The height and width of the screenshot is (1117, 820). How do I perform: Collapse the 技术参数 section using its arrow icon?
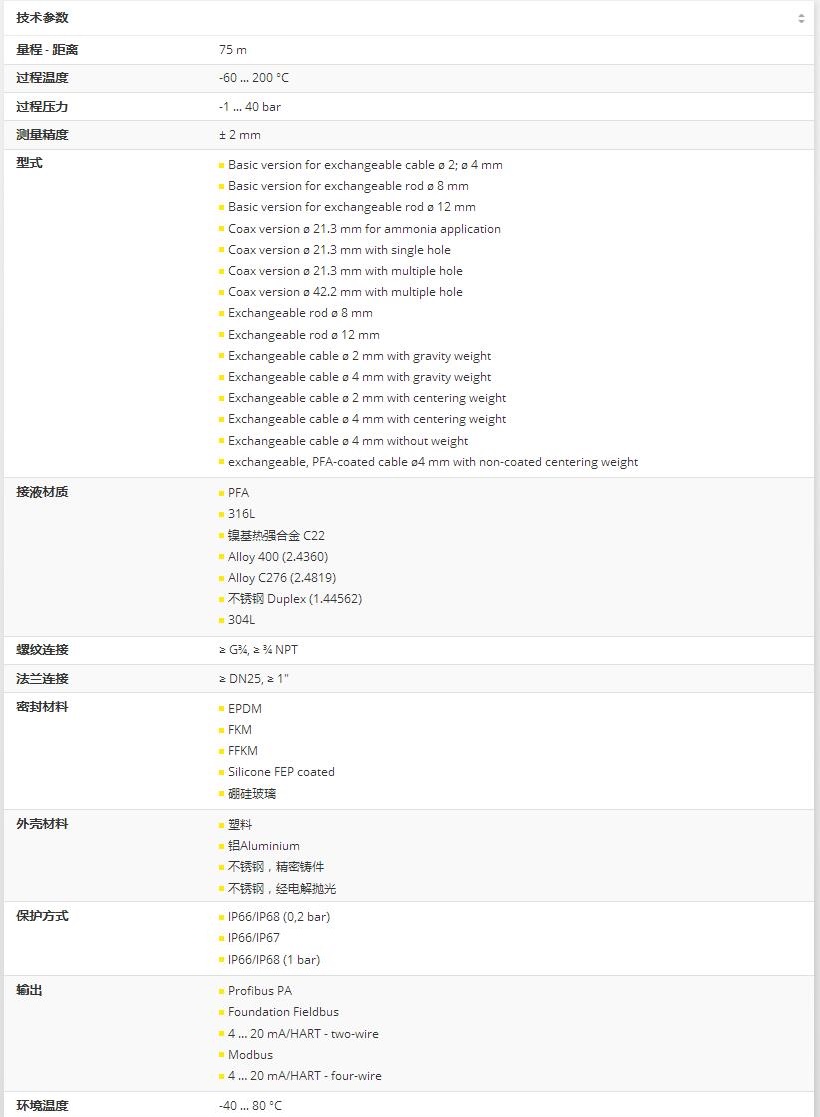coord(800,18)
